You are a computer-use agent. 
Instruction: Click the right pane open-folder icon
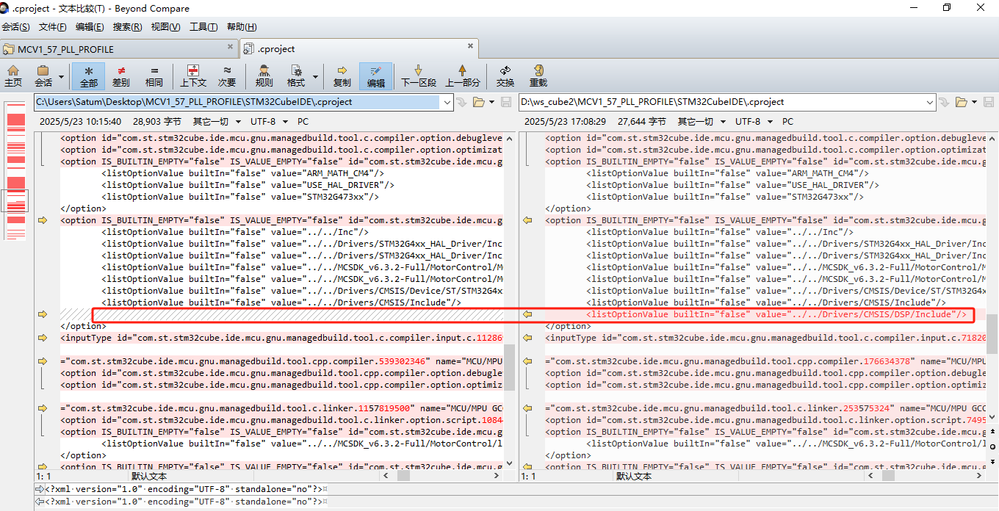click(x=961, y=102)
